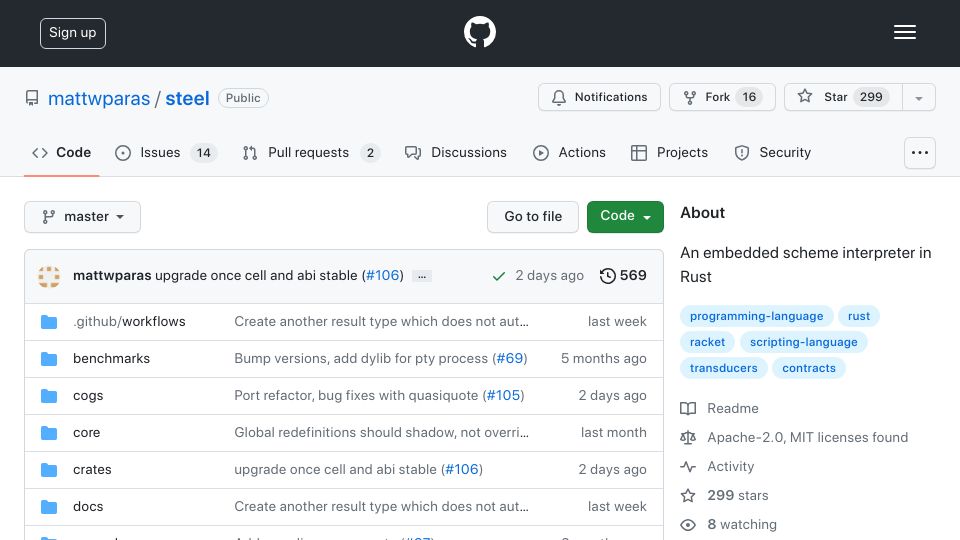Click the cogs folder icon
The height and width of the screenshot is (540, 960).
point(49,396)
